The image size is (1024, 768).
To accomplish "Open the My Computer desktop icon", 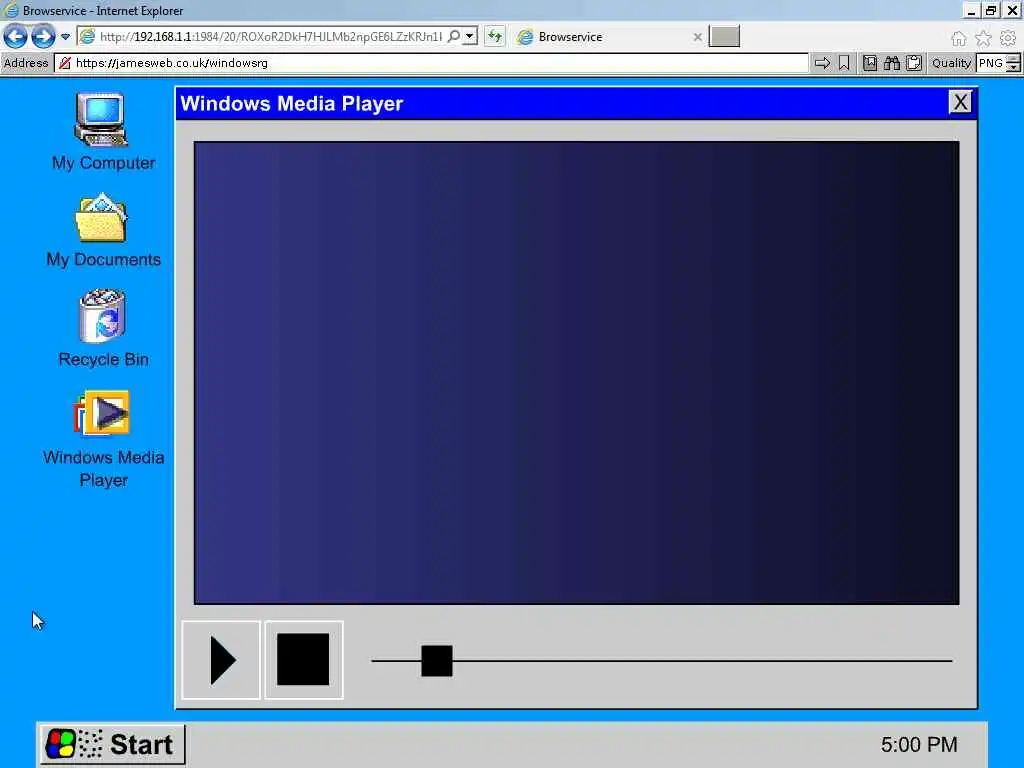I will pos(101,120).
